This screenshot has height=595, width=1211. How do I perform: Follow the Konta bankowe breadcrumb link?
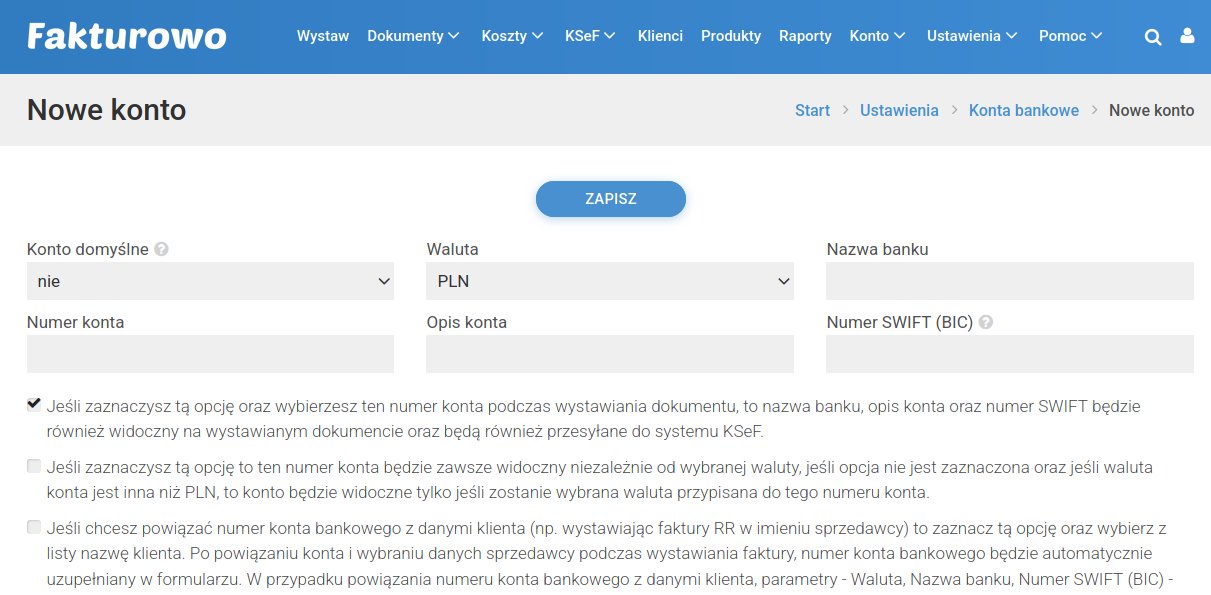pyautogui.click(x=1023, y=111)
